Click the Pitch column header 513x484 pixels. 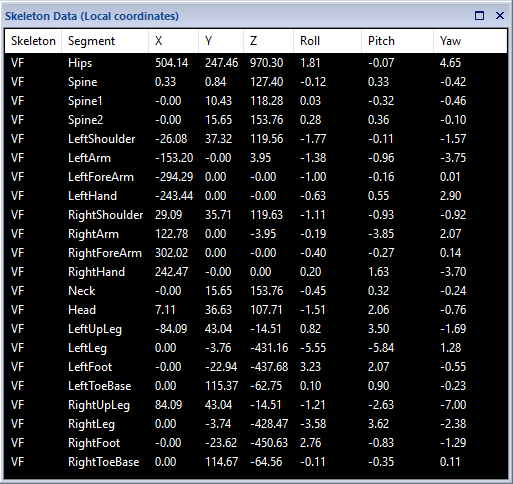click(x=397, y=41)
